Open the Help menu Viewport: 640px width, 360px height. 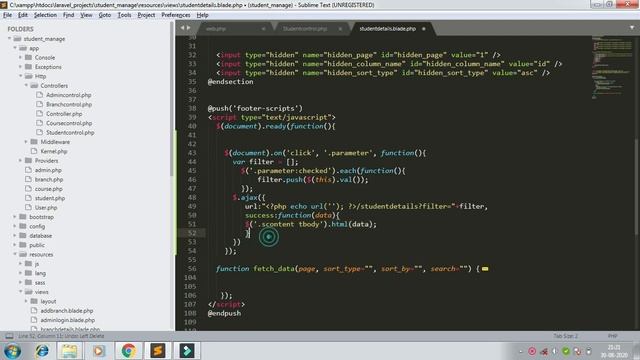point(202,15)
